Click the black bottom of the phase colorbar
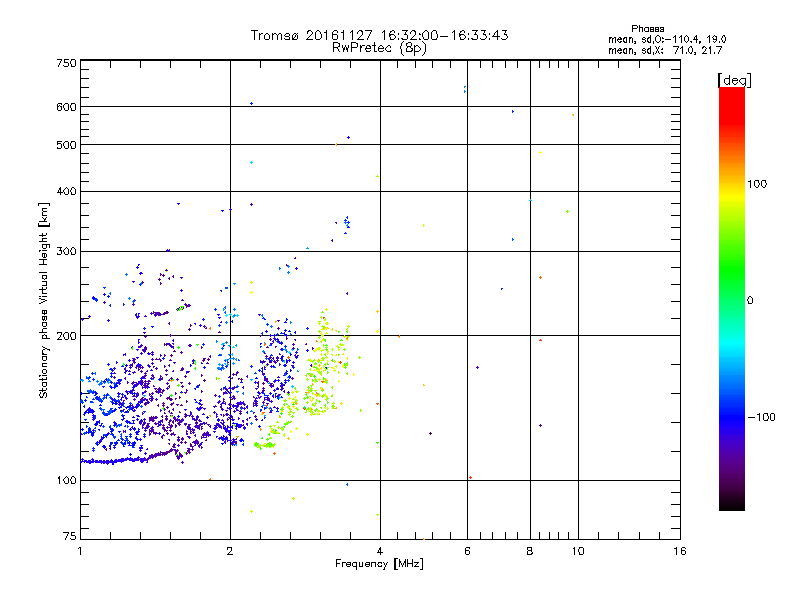800x600 pixels. [732, 503]
